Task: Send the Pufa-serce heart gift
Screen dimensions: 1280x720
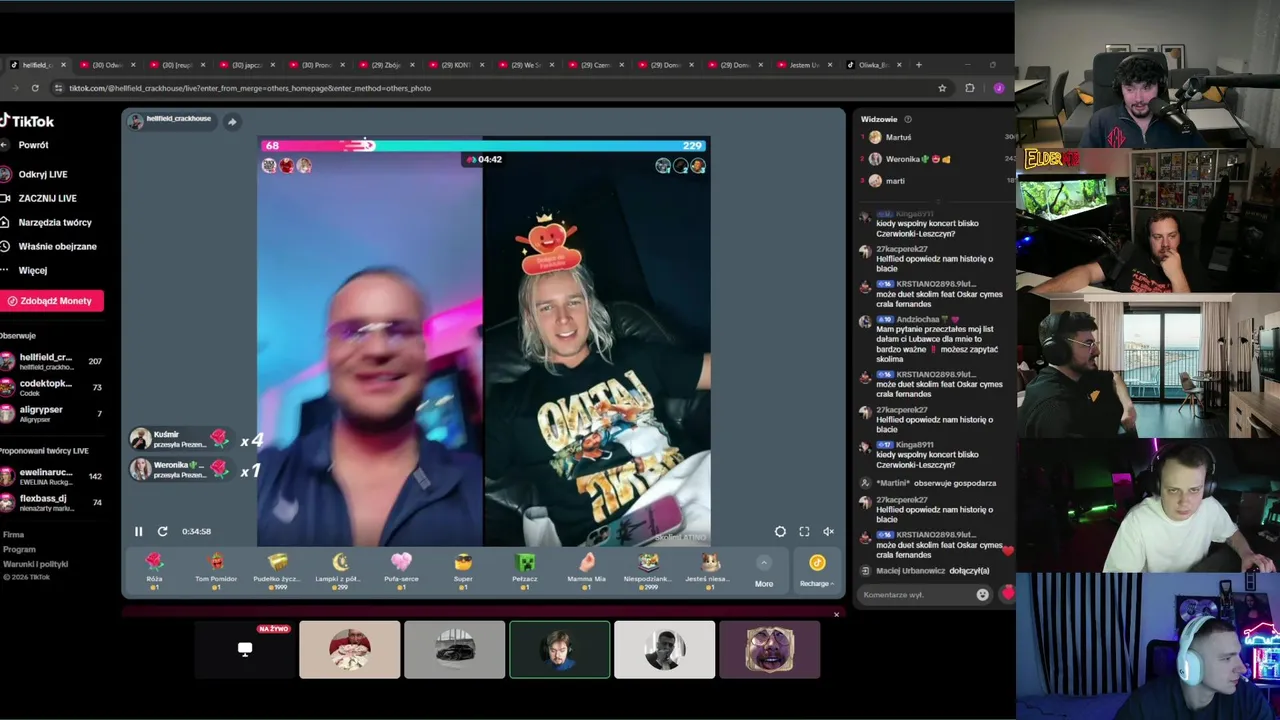Action: pyautogui.click(x=401, y=570)
